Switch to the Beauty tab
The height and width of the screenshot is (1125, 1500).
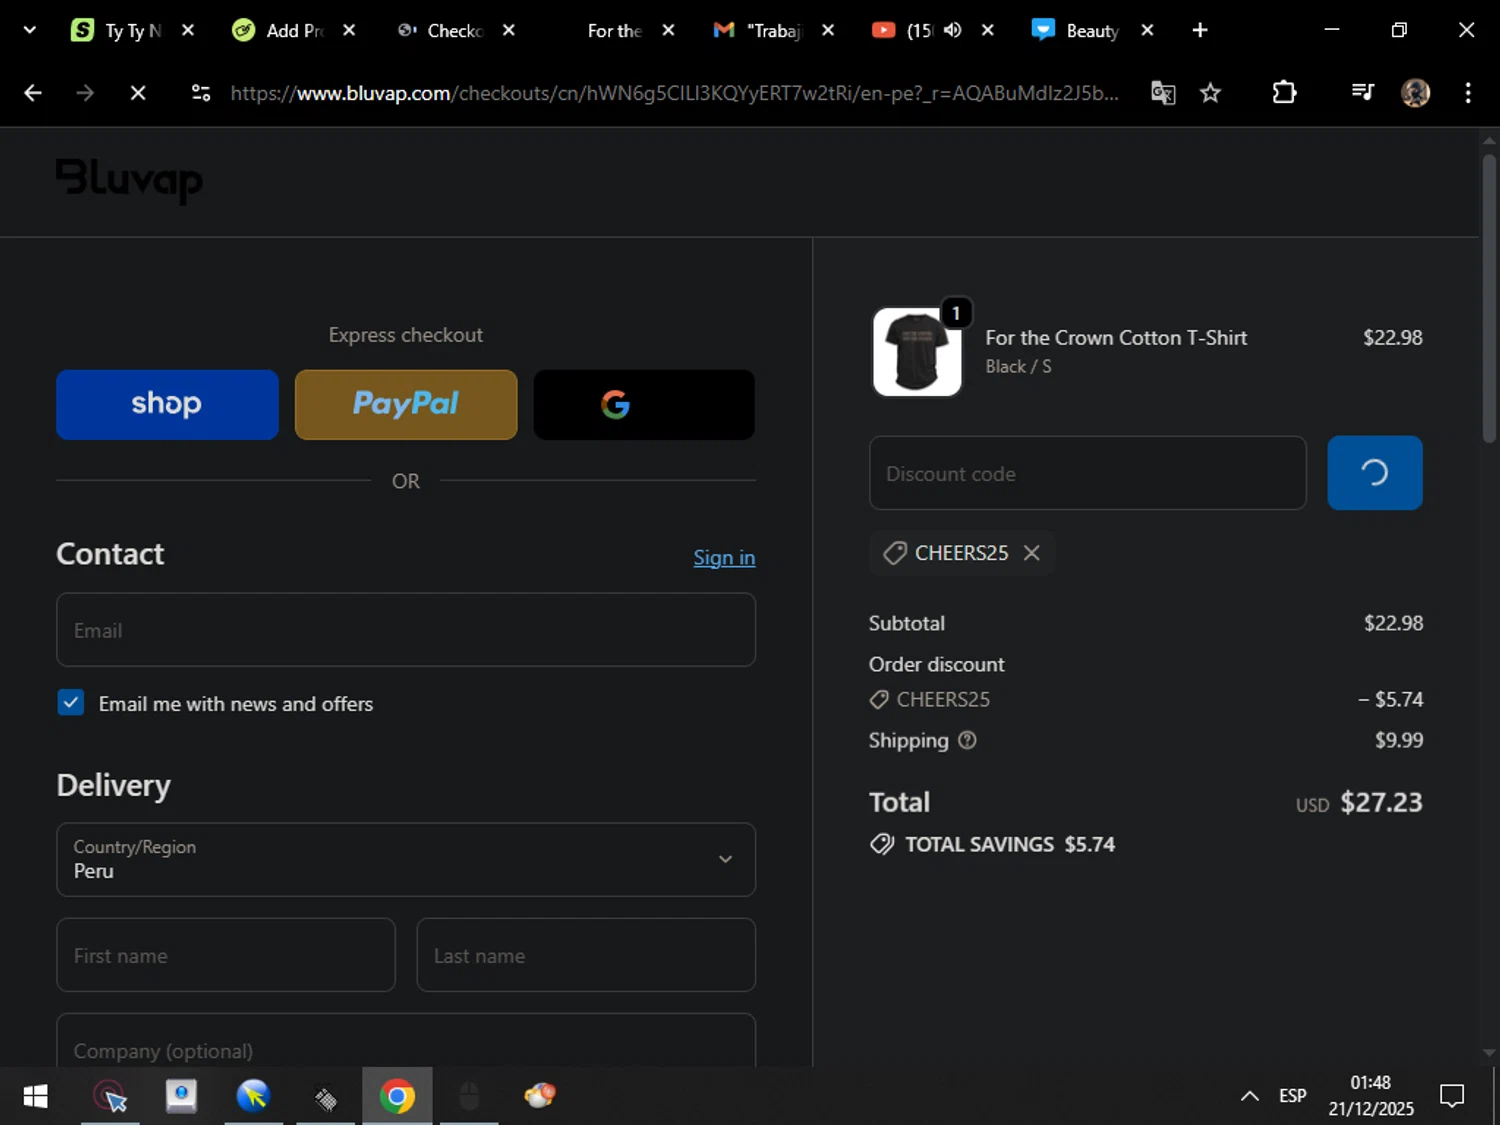point(1078,30)
